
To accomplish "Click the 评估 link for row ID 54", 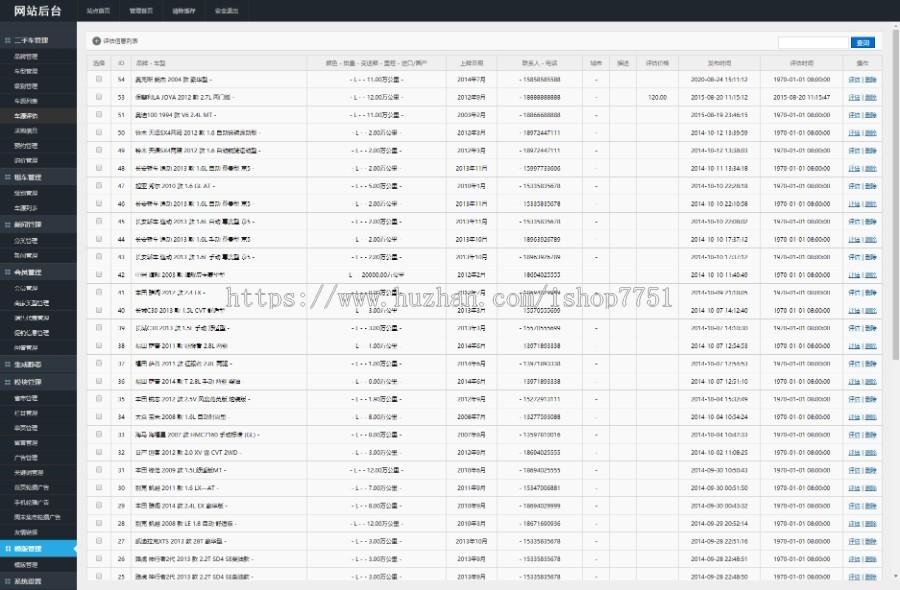I will 854,80.
